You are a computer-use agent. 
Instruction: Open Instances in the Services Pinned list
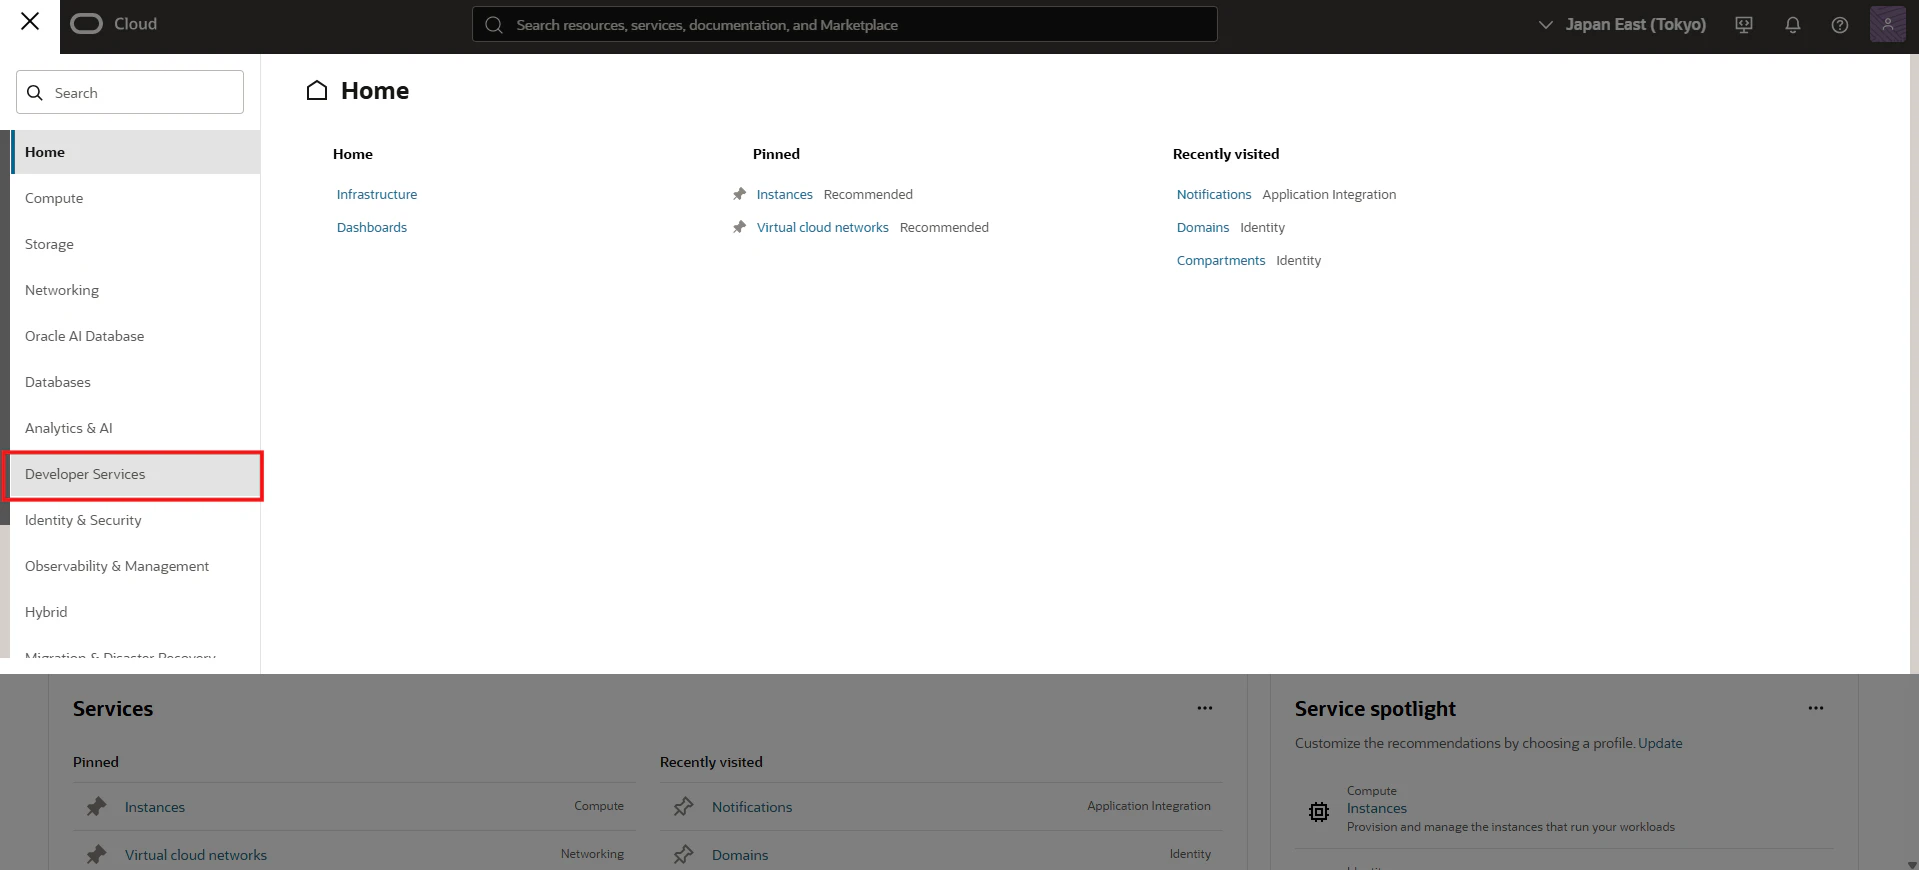[x=155, y=807]
